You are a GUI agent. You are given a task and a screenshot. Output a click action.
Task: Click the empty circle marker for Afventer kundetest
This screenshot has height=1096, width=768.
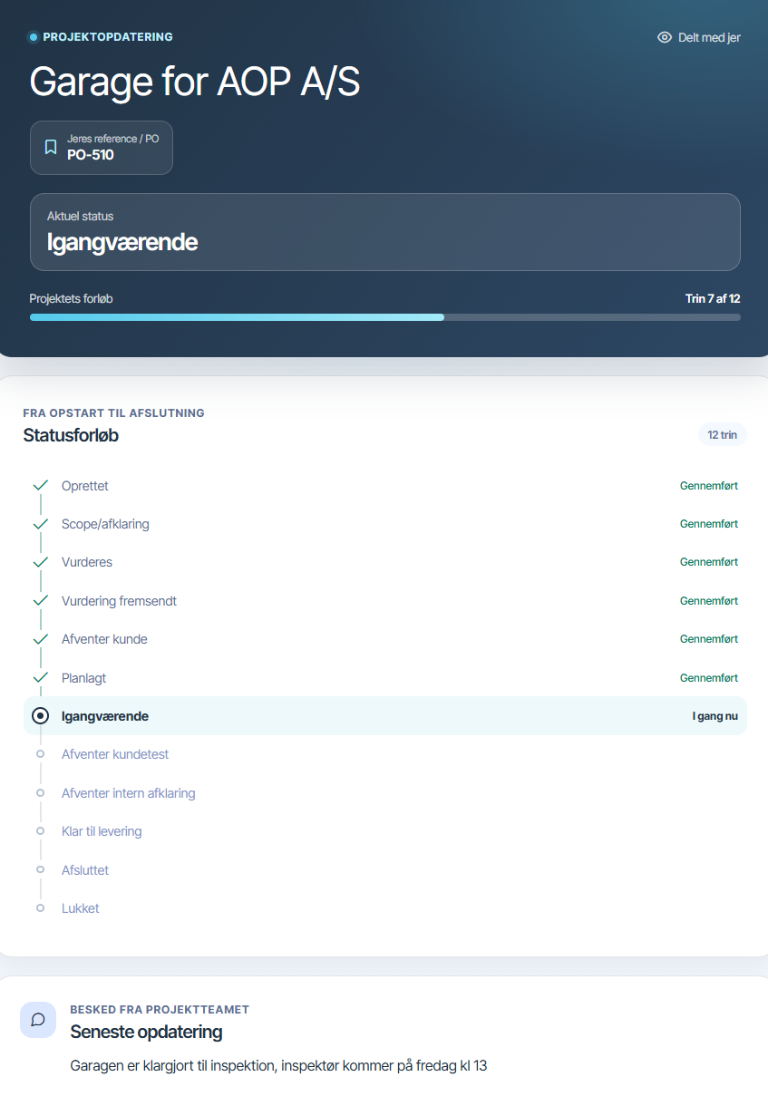point(41,754)
